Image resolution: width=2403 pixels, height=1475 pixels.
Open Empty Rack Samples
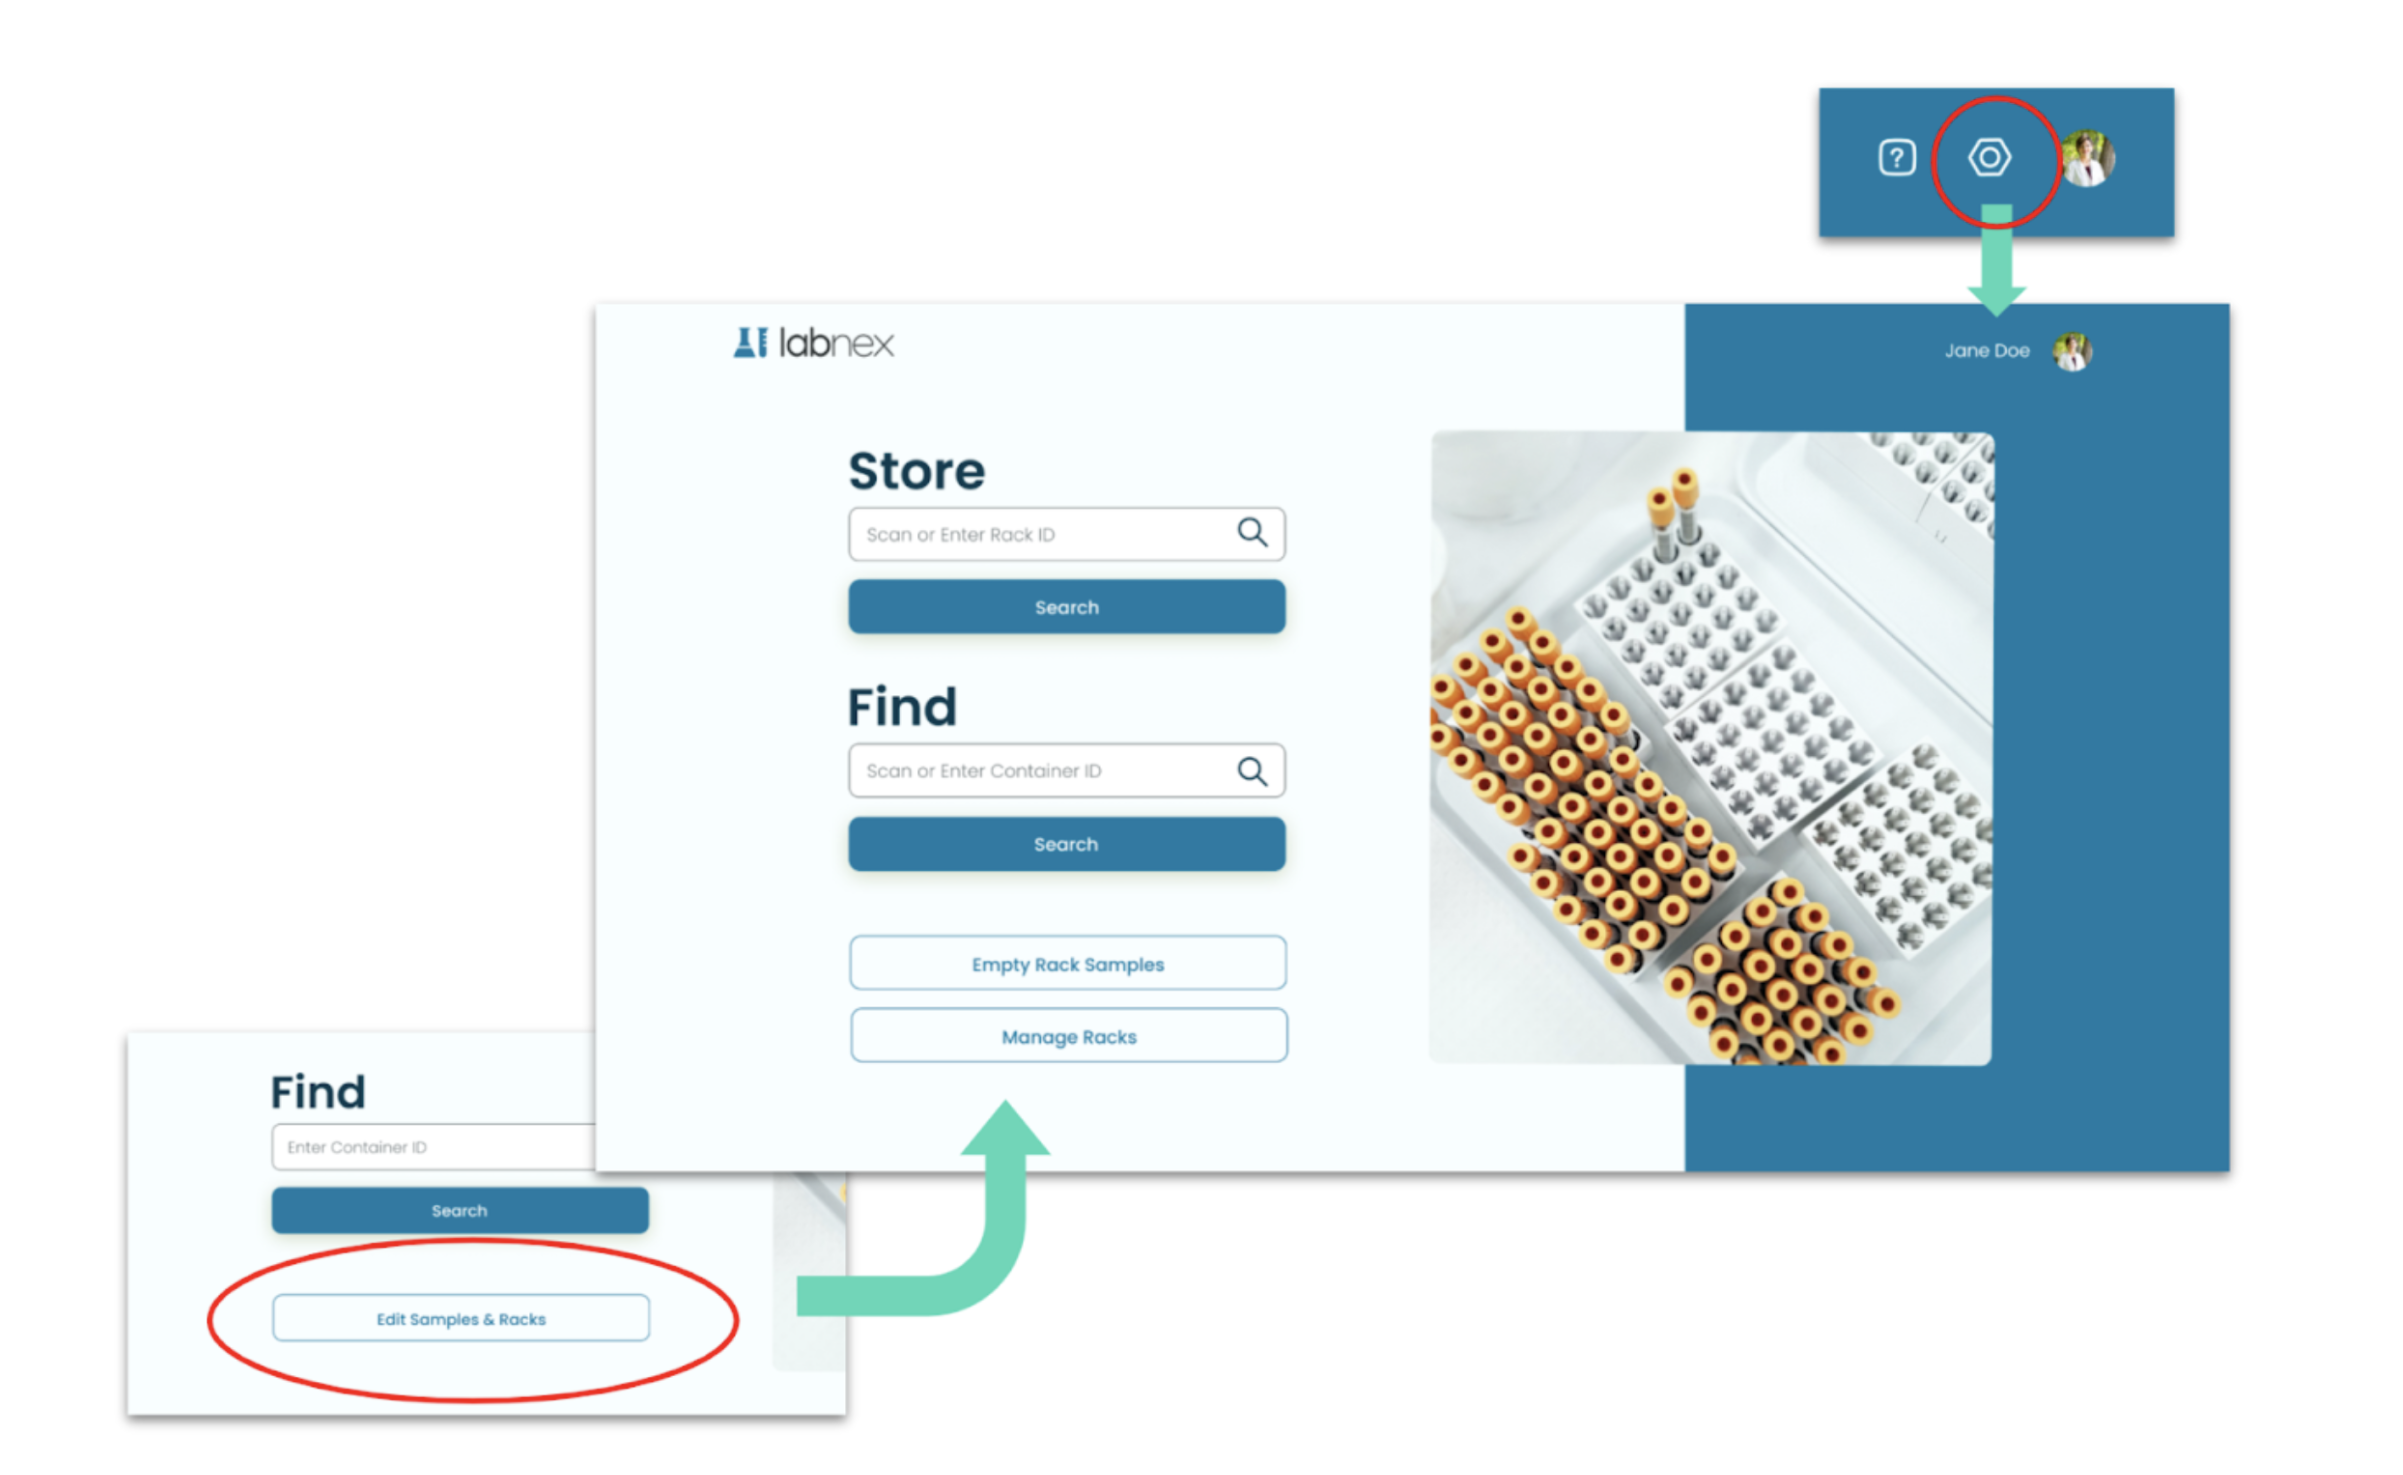tap(1067, 964)
